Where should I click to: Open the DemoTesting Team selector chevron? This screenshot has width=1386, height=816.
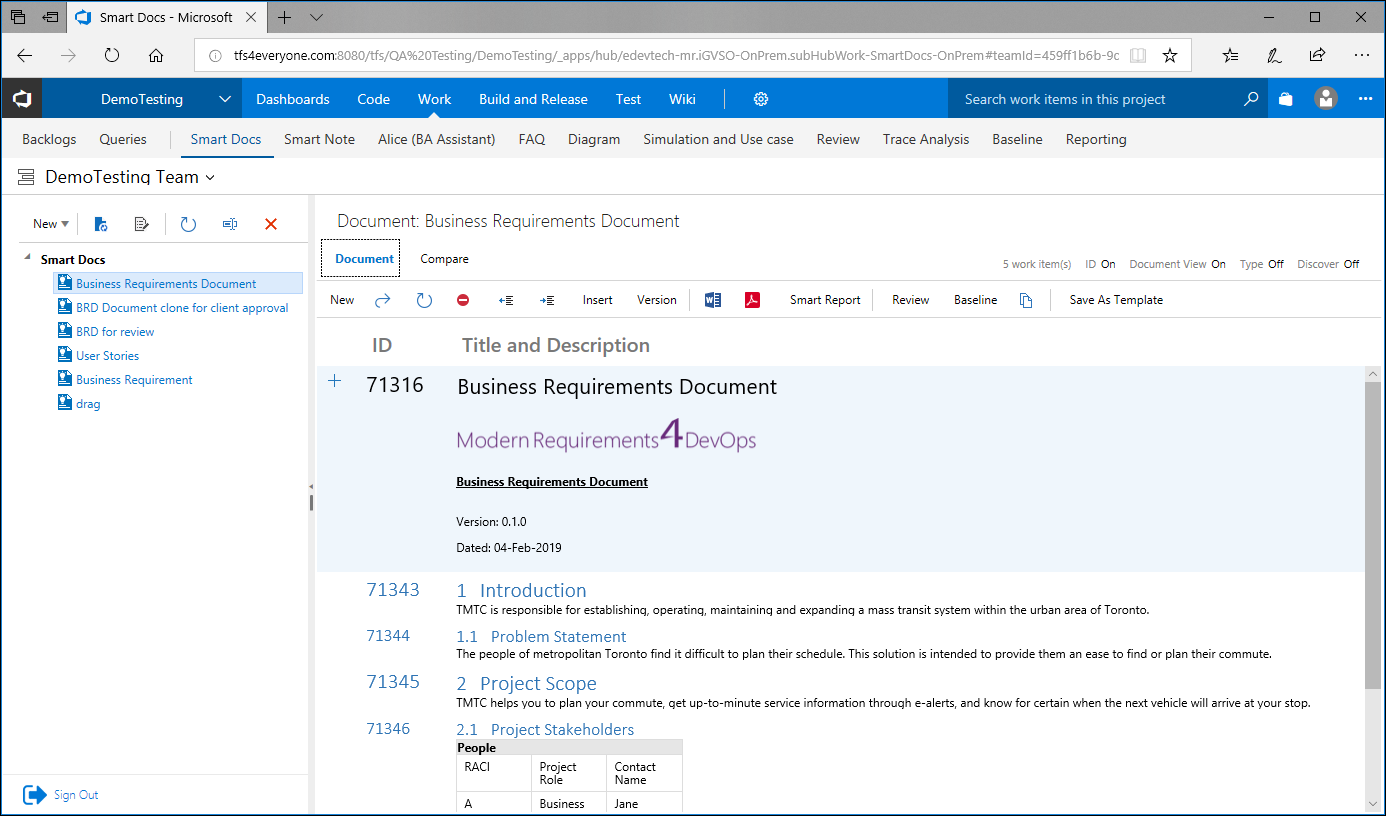click(x=210, y=178)
